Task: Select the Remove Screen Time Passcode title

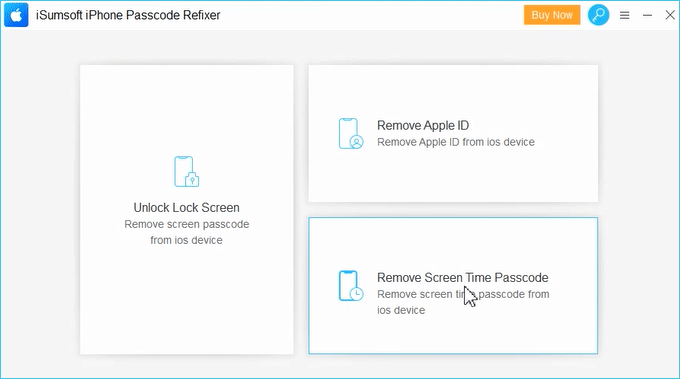Action: 463,278
